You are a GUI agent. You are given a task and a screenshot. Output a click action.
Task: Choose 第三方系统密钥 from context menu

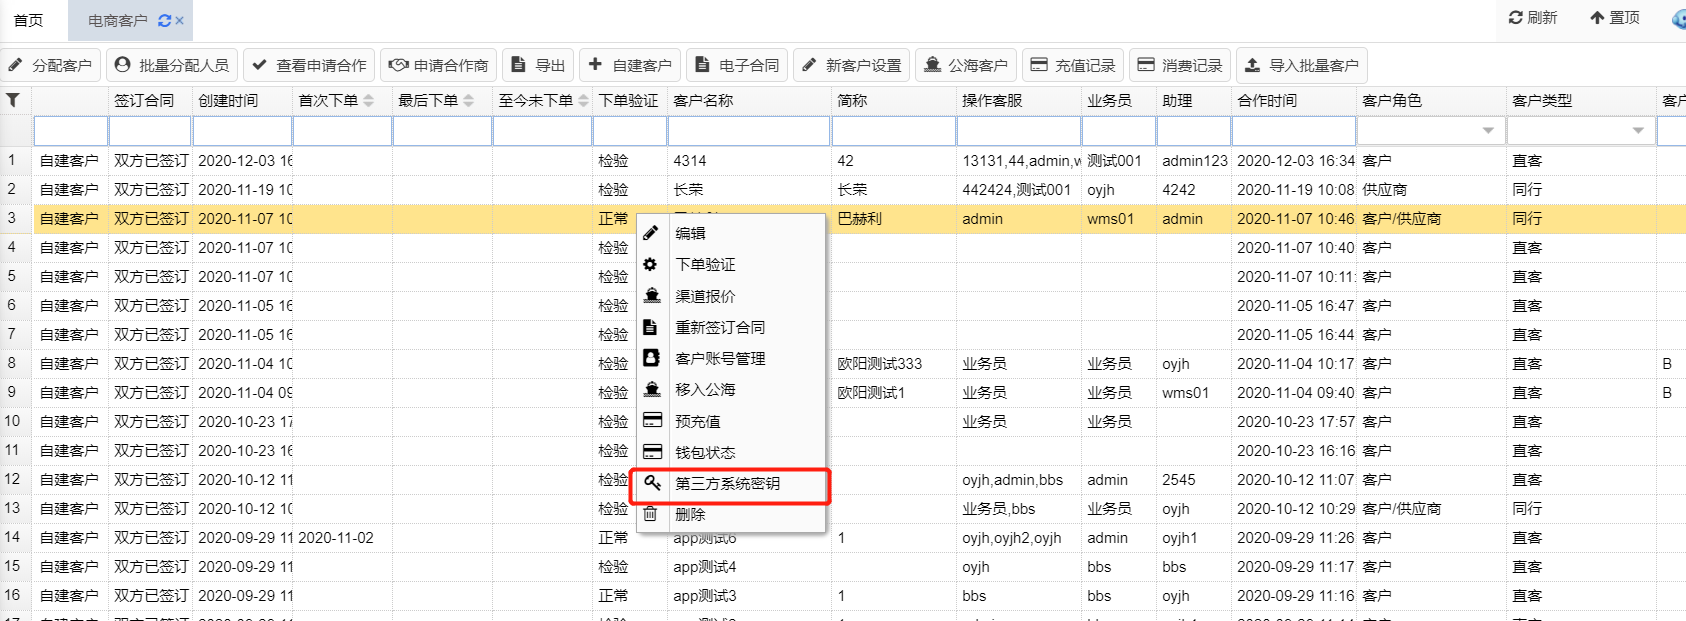pyautogui.click(x=727, y=484)
